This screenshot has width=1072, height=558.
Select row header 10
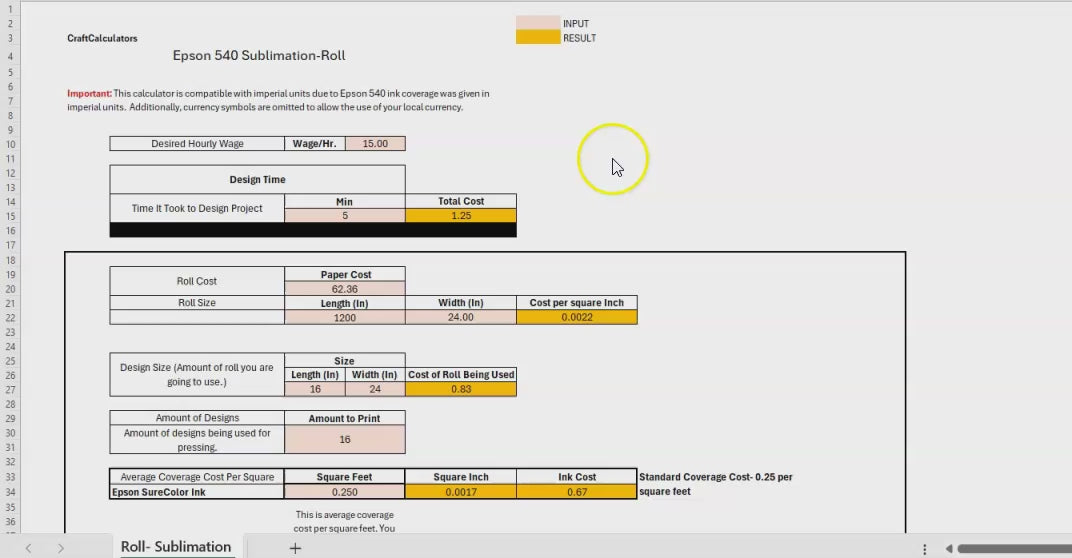coord(7,144)
